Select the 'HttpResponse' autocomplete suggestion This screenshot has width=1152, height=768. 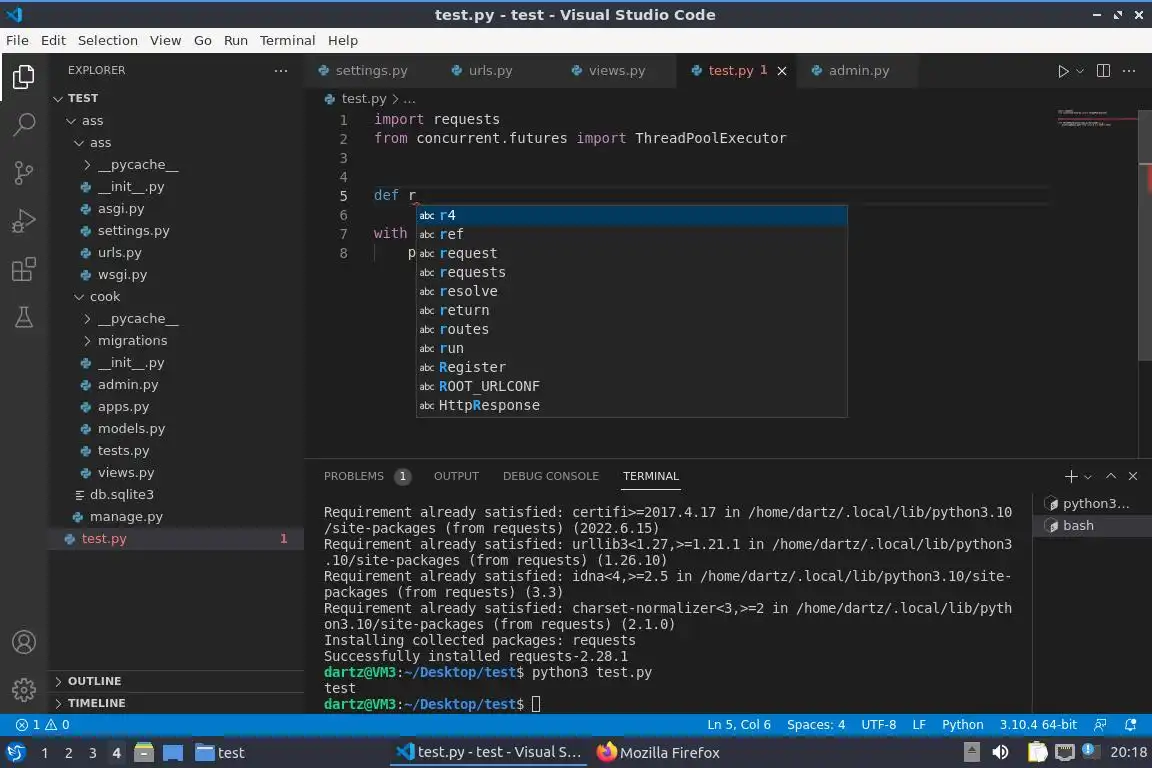[x=632, y=406]
